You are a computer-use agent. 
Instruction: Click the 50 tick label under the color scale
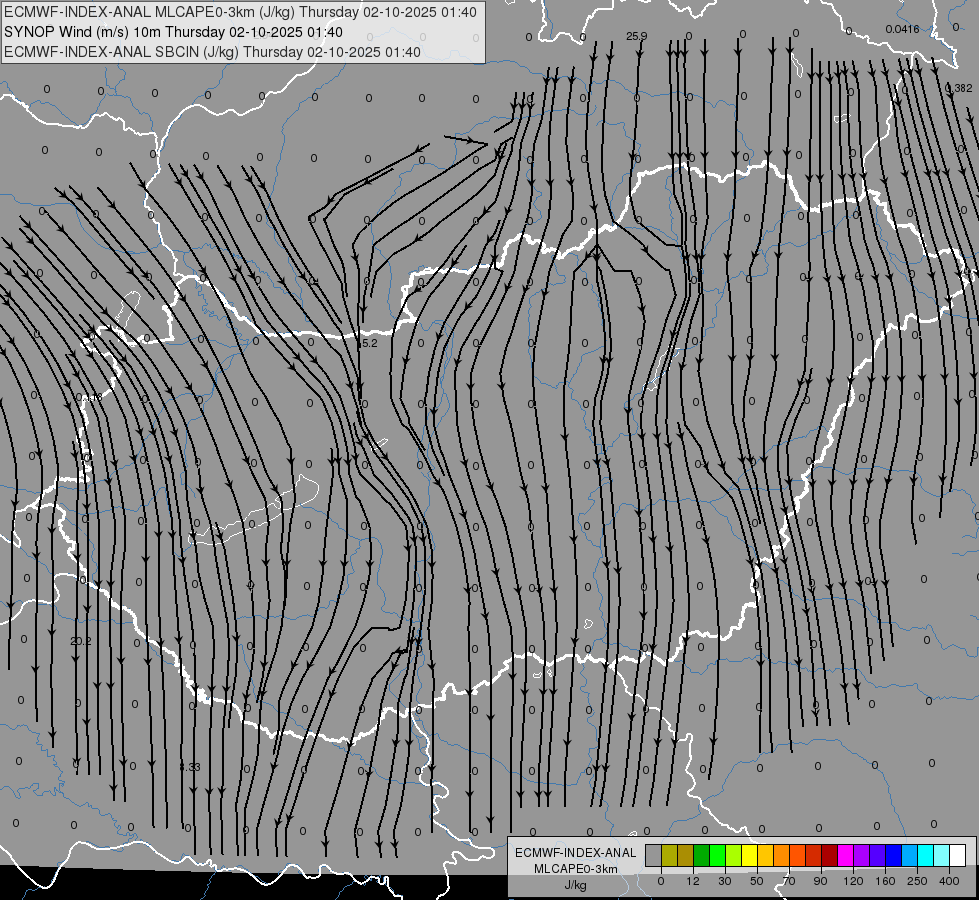point(757,881)
